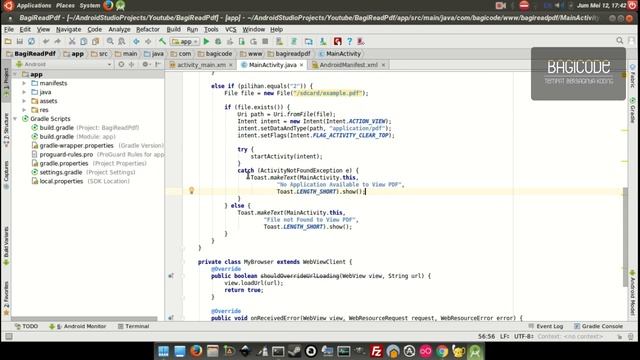Open the File menu
The image size is (640, 360).
[x=9, y=29]
